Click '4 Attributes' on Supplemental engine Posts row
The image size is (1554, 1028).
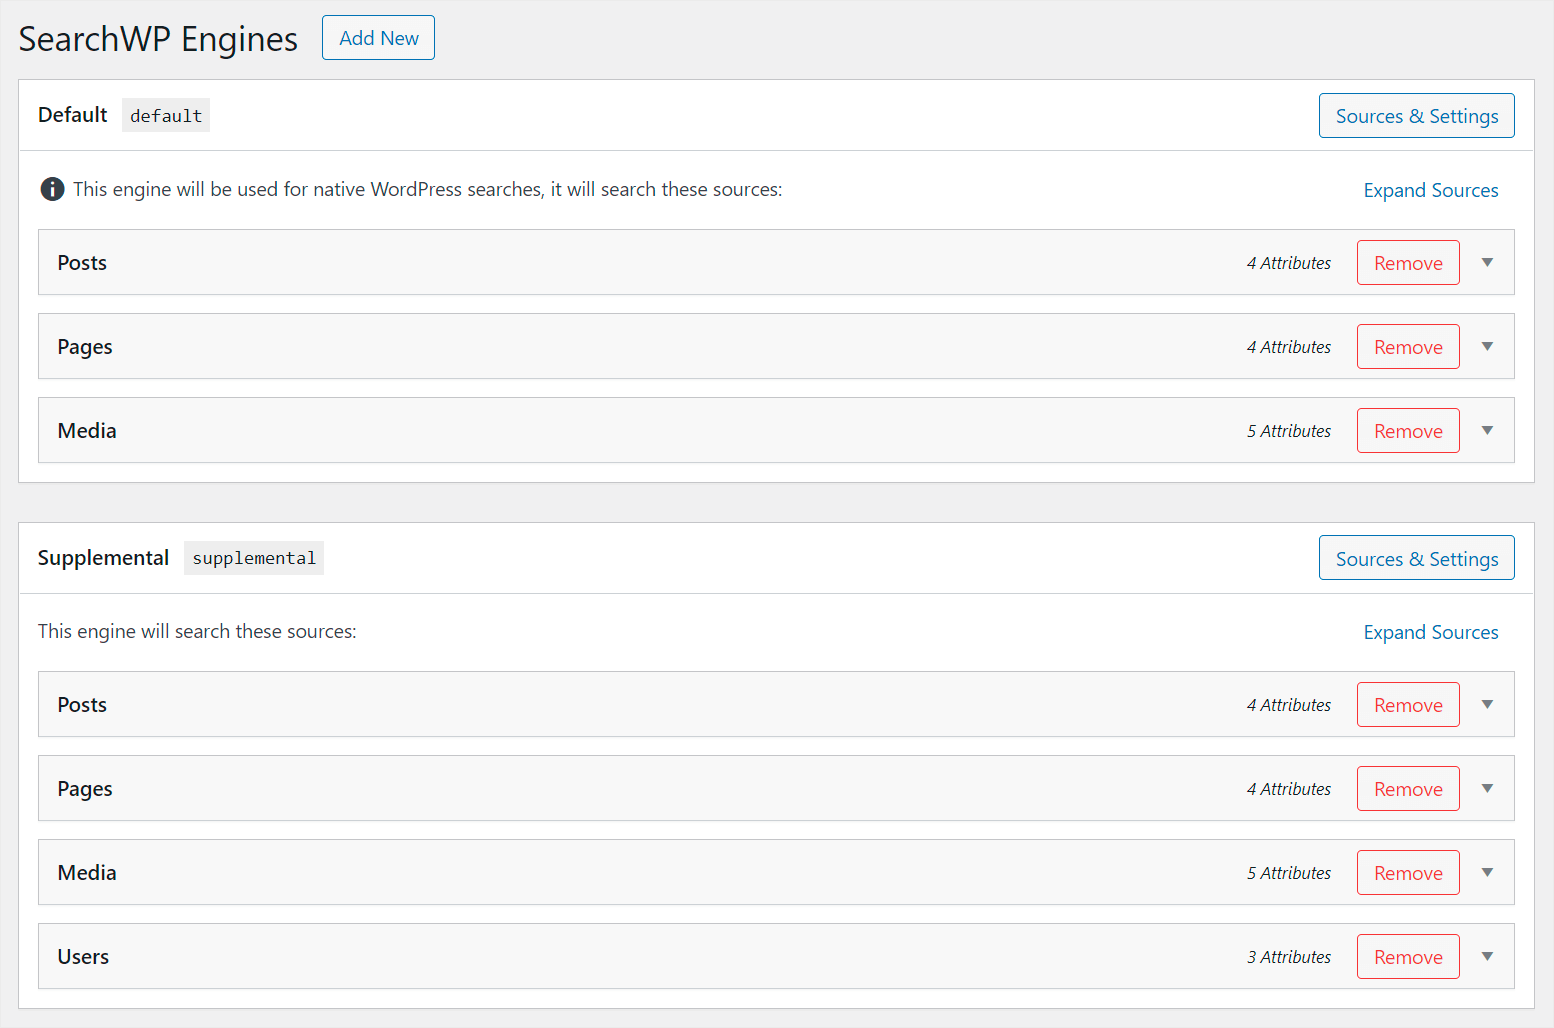pyautogui.click(x=1289, y=705)
